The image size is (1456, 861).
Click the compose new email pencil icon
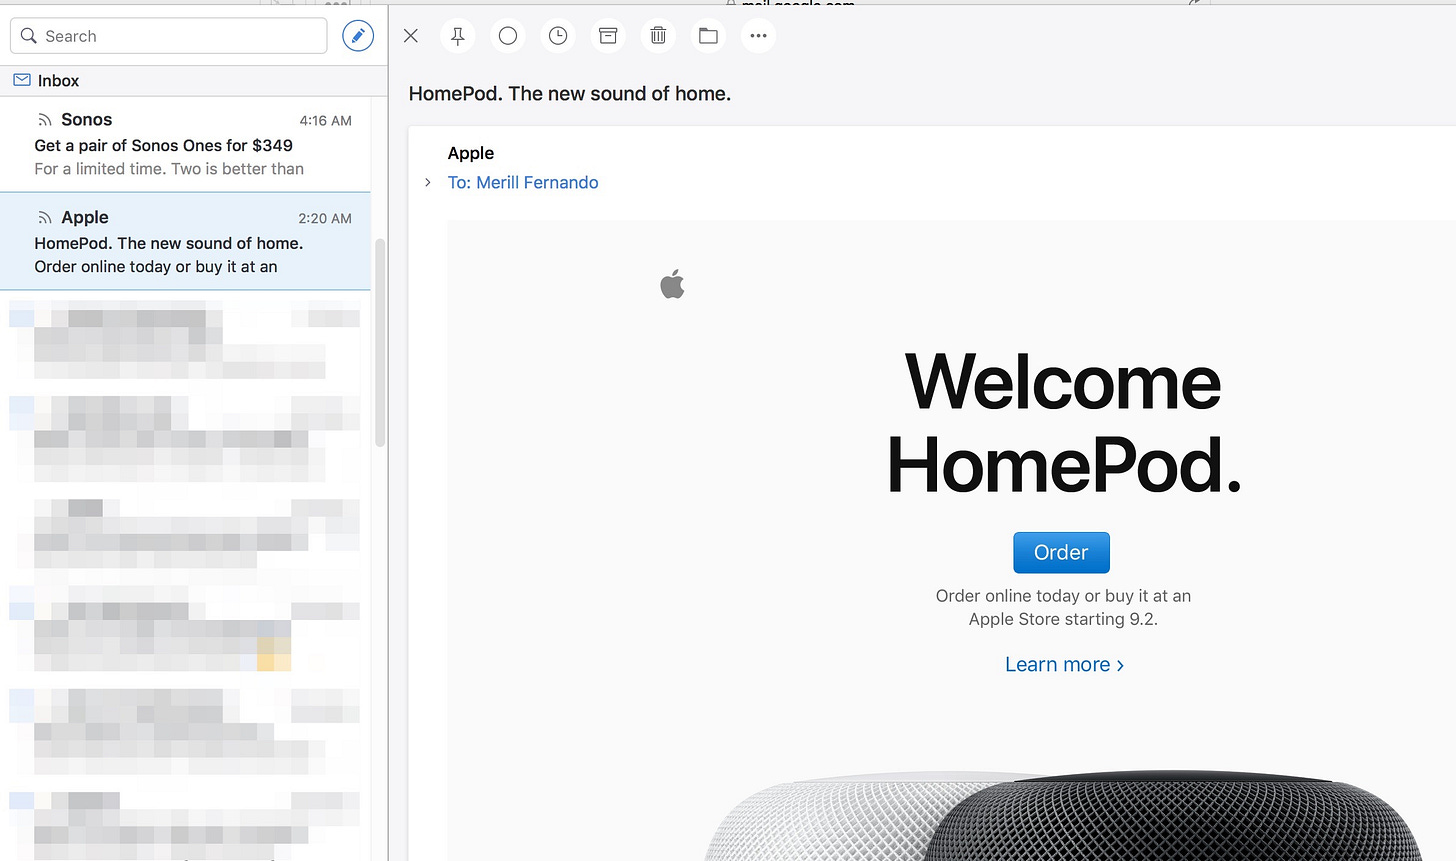click(358, 36)
